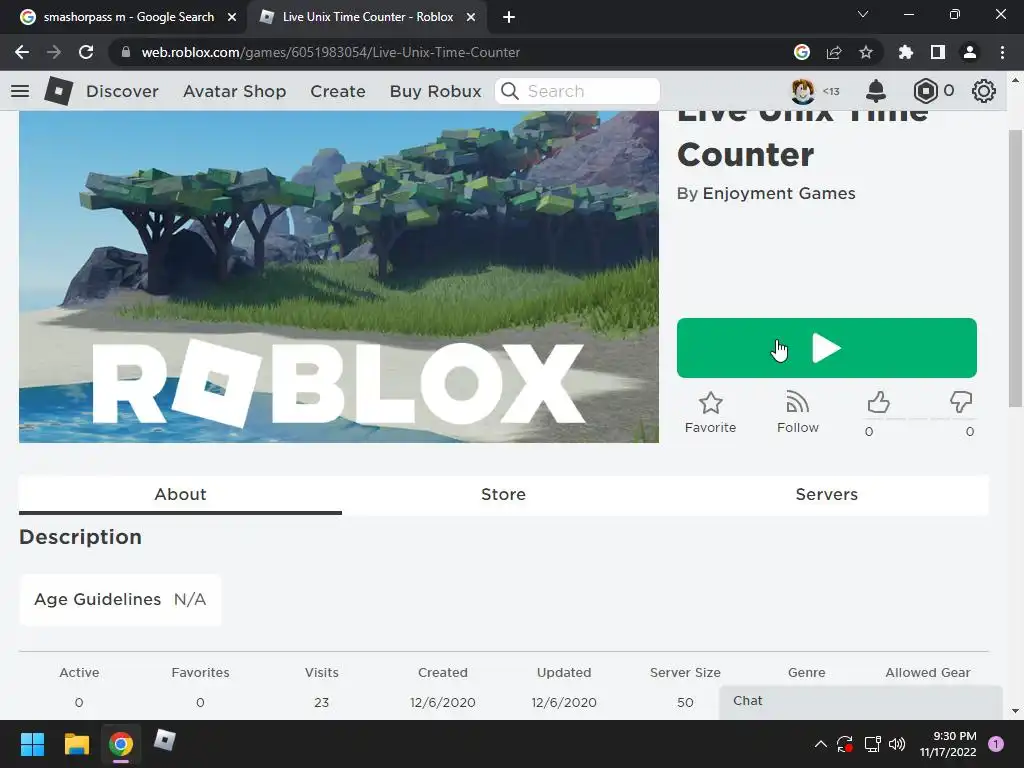1024x768 pixels.
Task: Switch to the Store tab
Action: tap(504, 494)
